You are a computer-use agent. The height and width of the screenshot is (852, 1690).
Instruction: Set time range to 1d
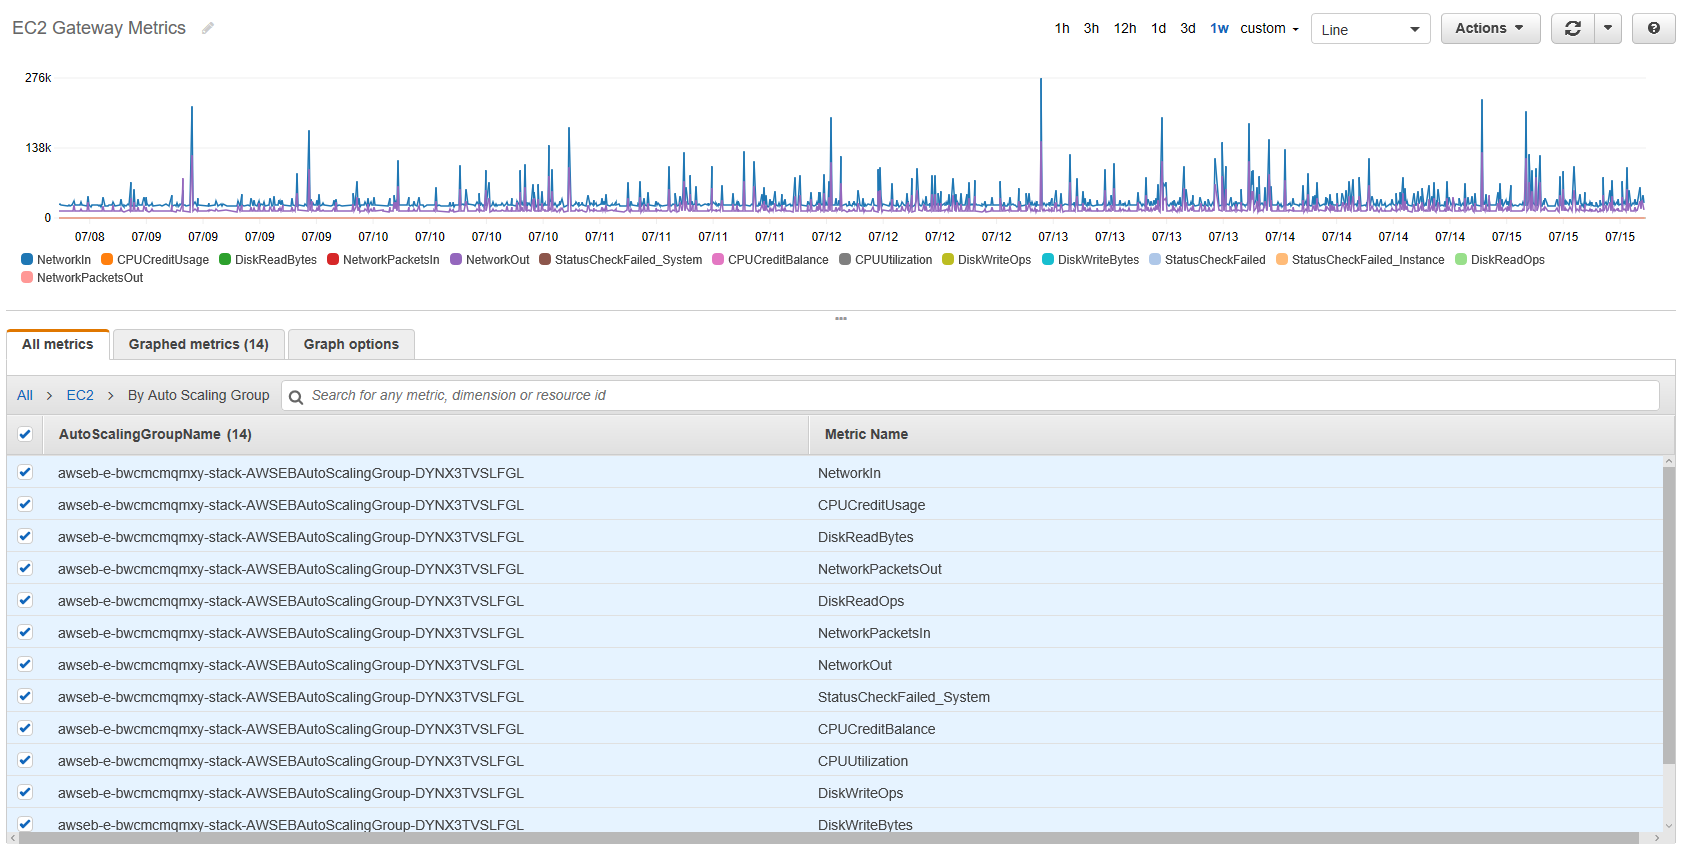coord(1158,28)
